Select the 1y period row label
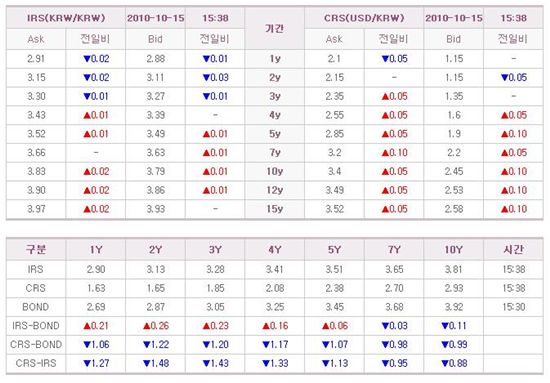This screenshot has width=550, height=383. 275,59
